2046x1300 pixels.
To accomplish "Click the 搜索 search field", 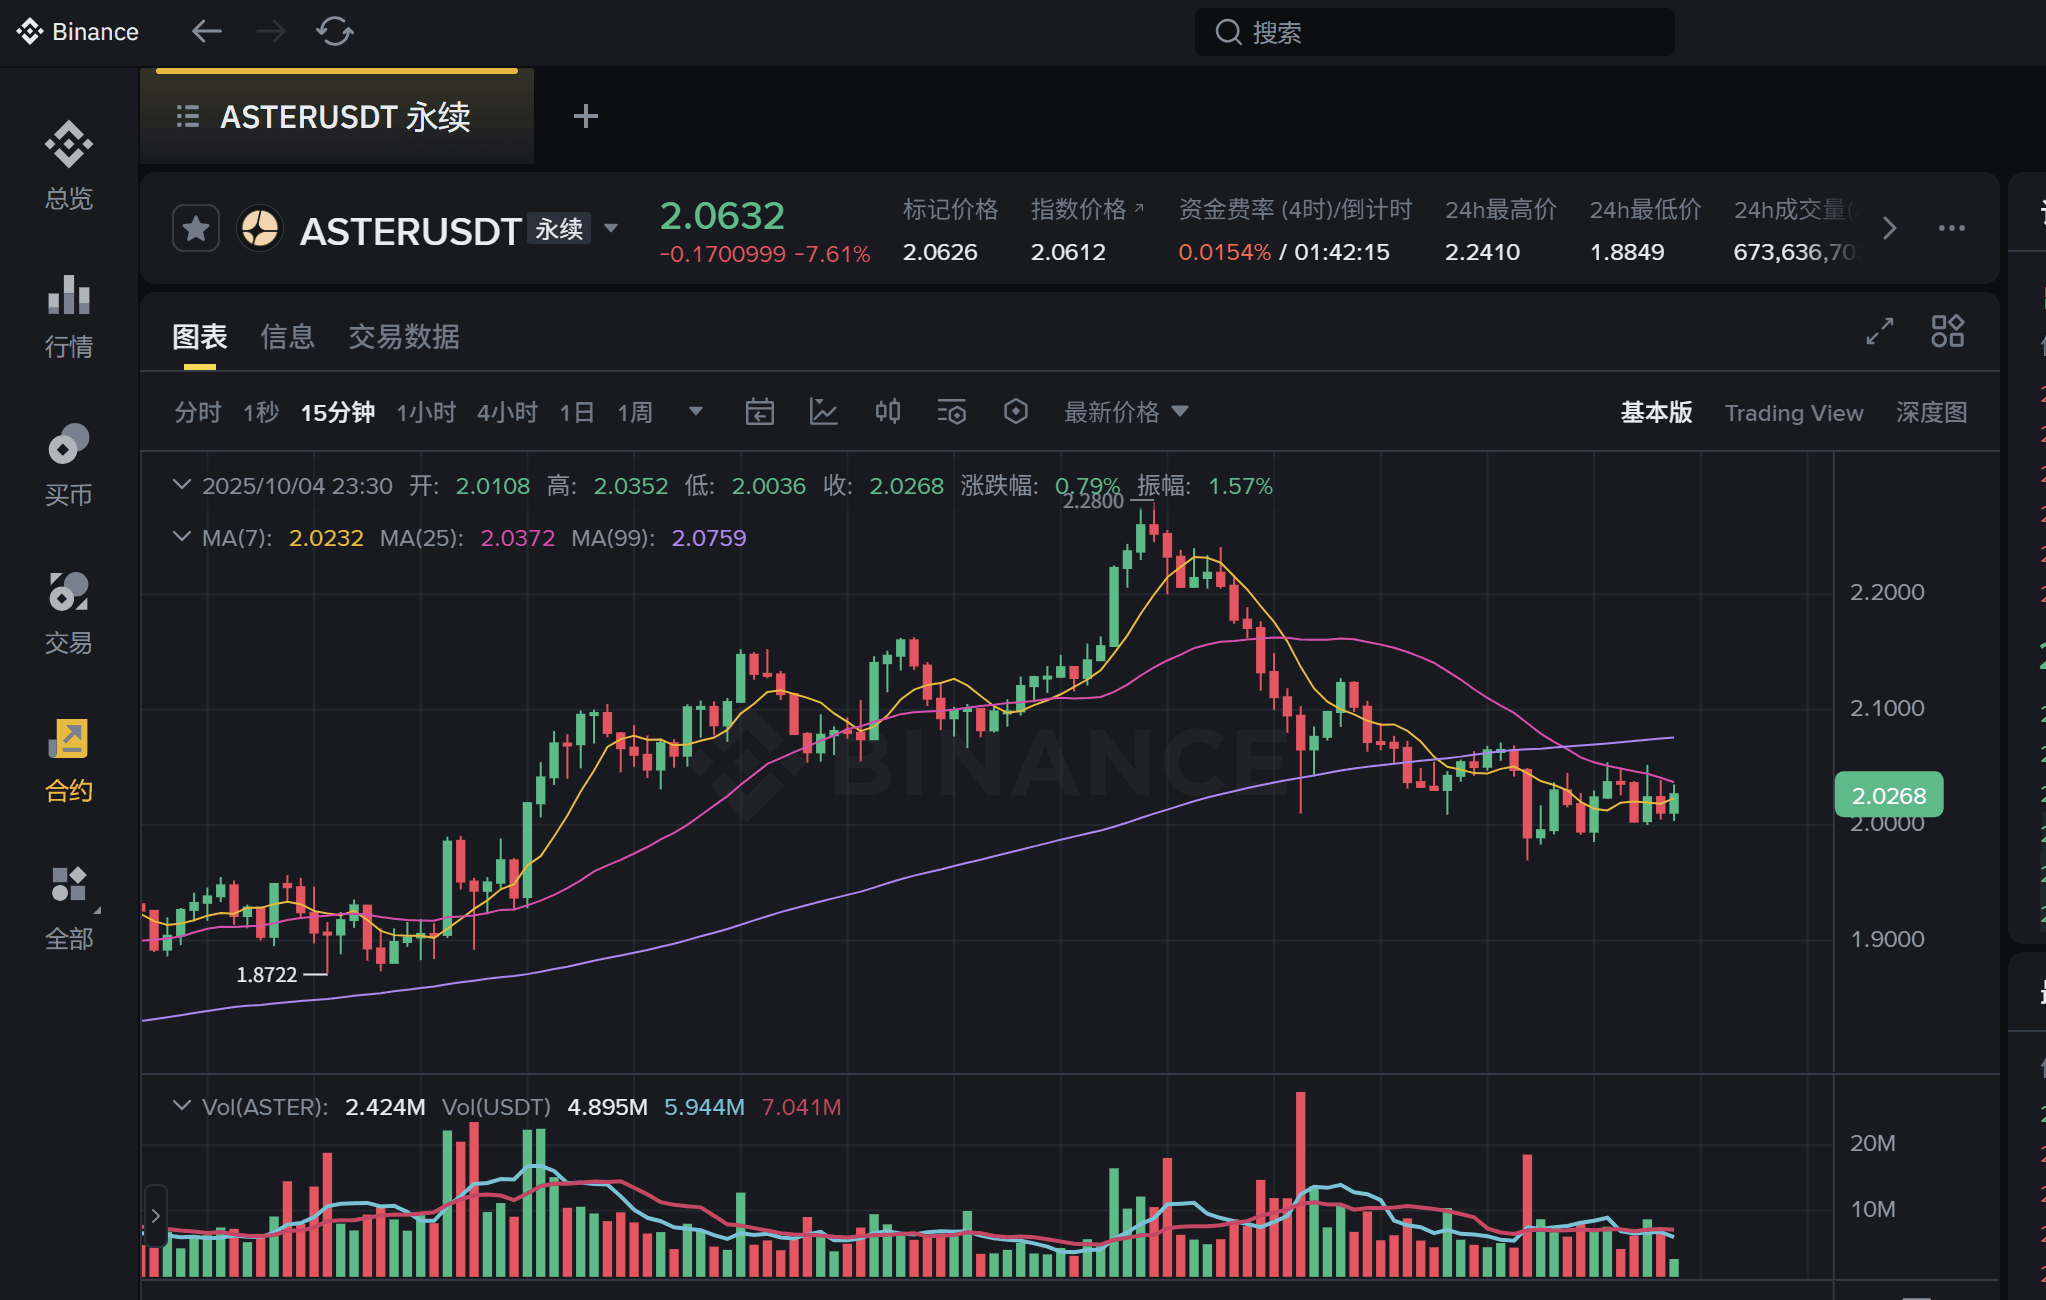I will [x=1434, y=32].
